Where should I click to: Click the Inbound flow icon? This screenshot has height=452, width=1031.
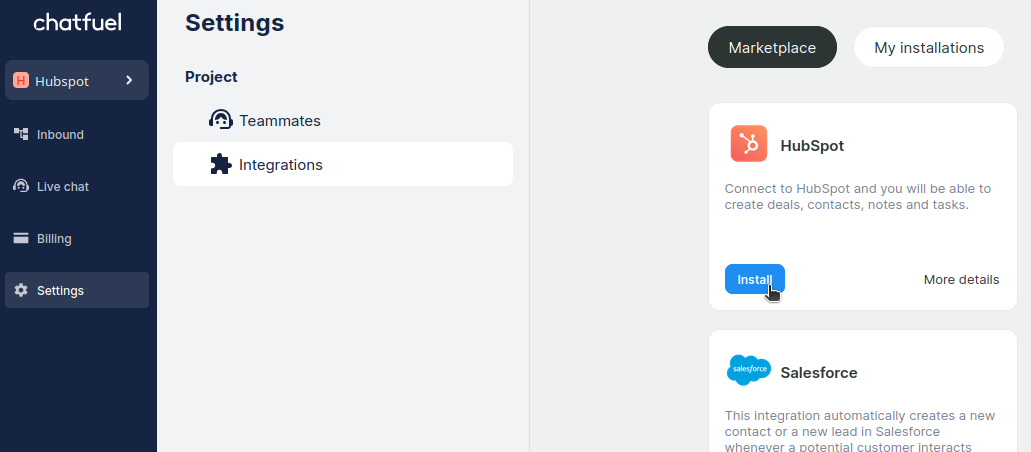21,134
